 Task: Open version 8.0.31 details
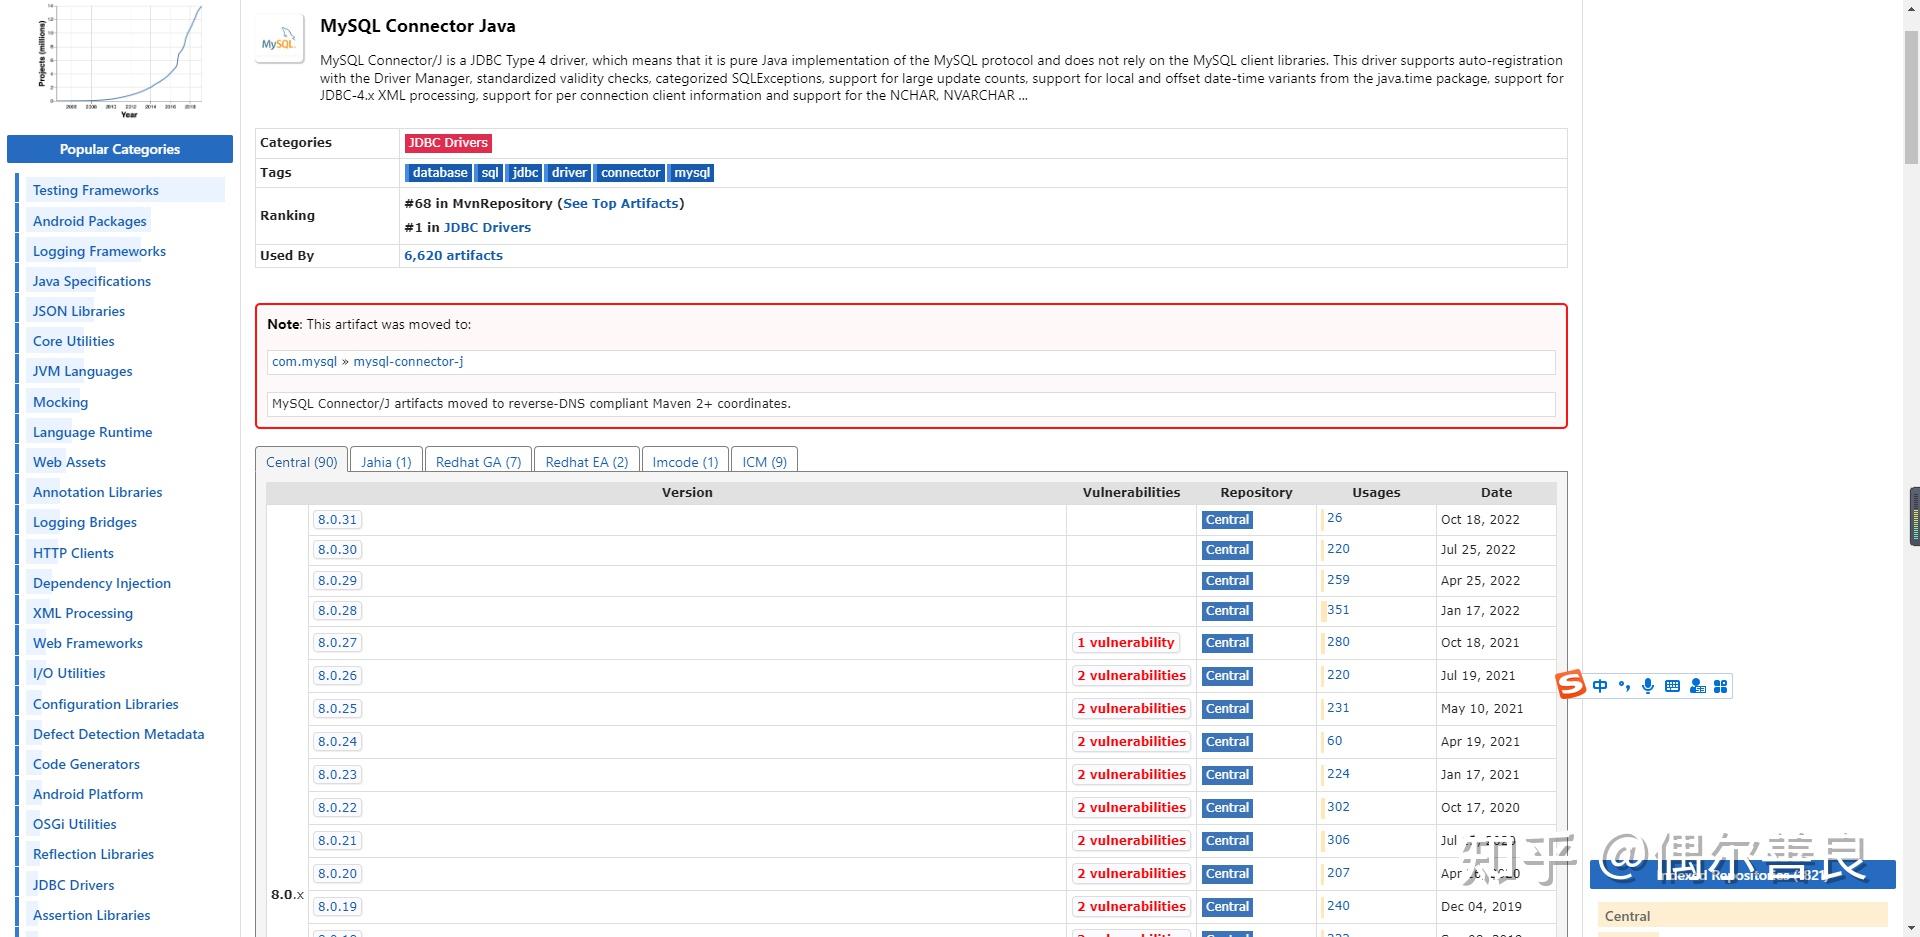337,519
